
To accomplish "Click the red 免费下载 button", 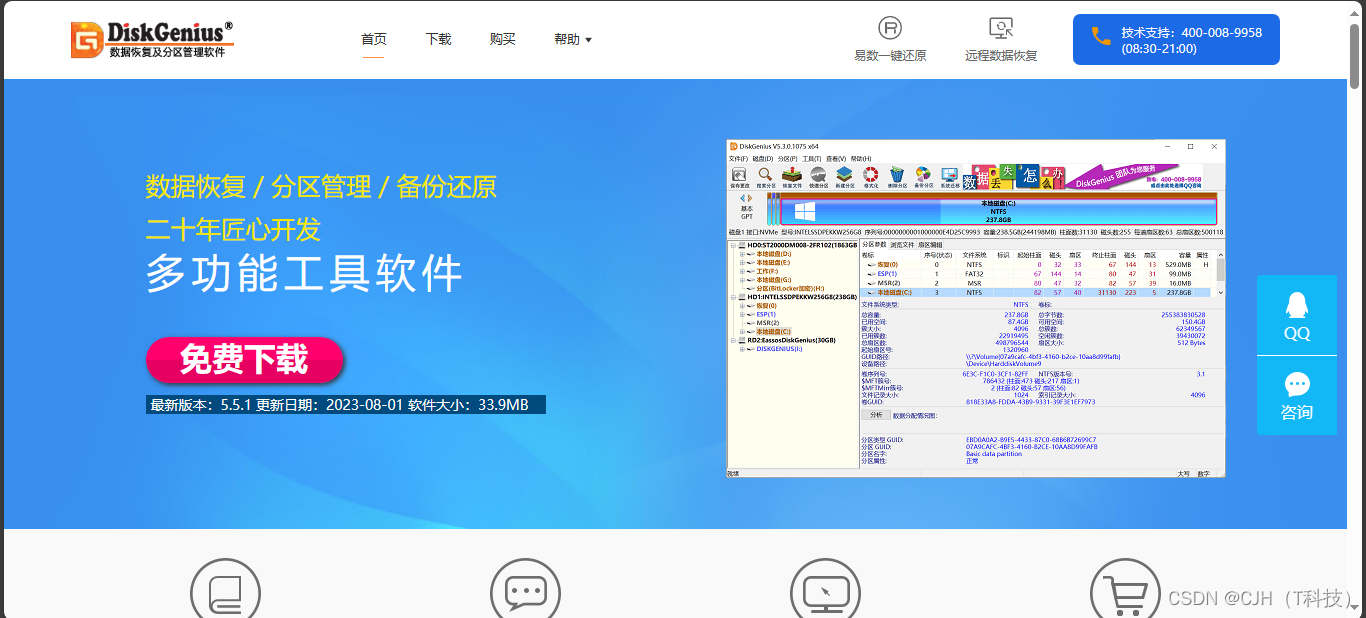I will click(x=244, y=360).
